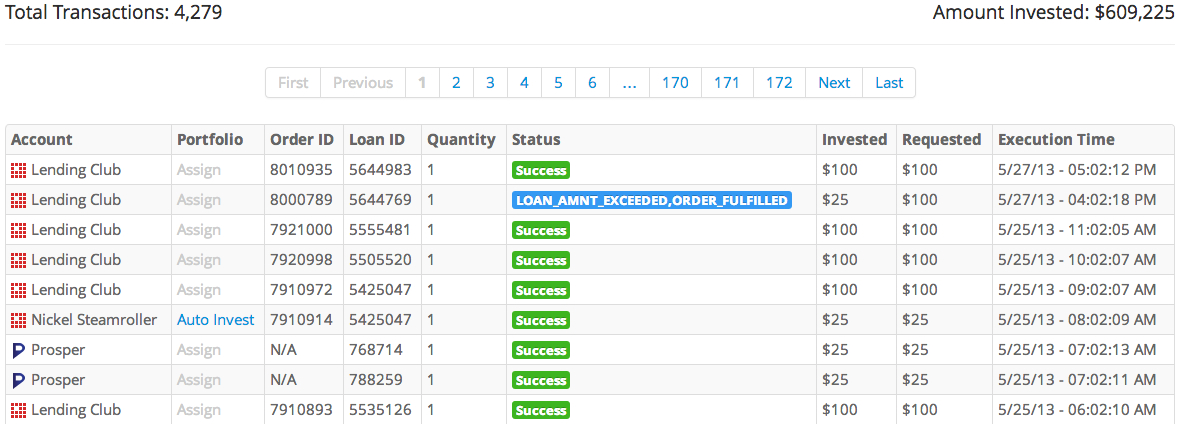Go to pagination page 4
This screenshot has height=424, width=1189.
[x=524, y=83]
